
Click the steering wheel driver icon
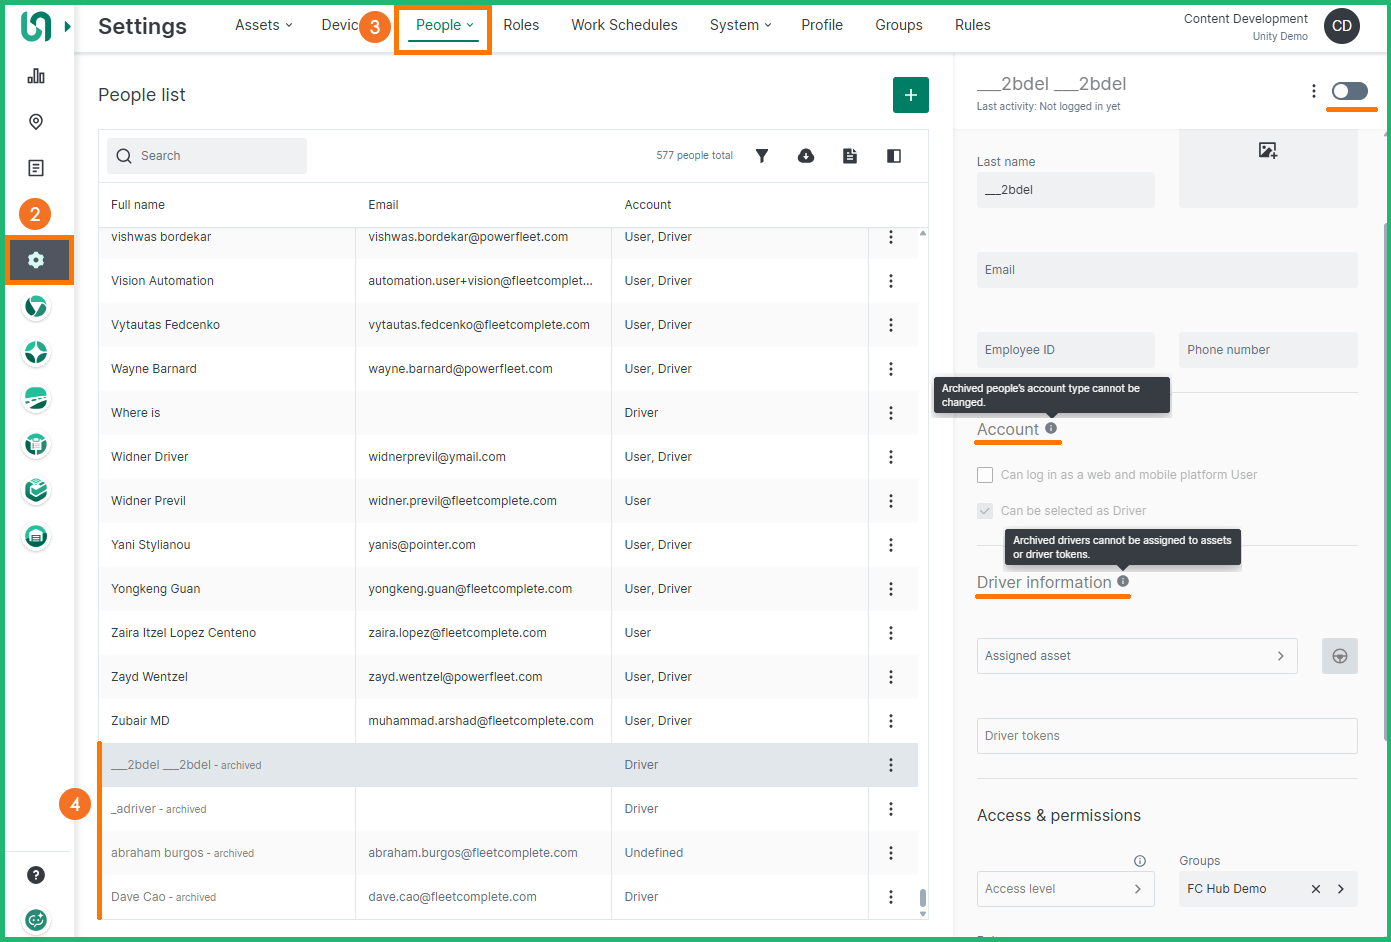tap(1339, 656)
